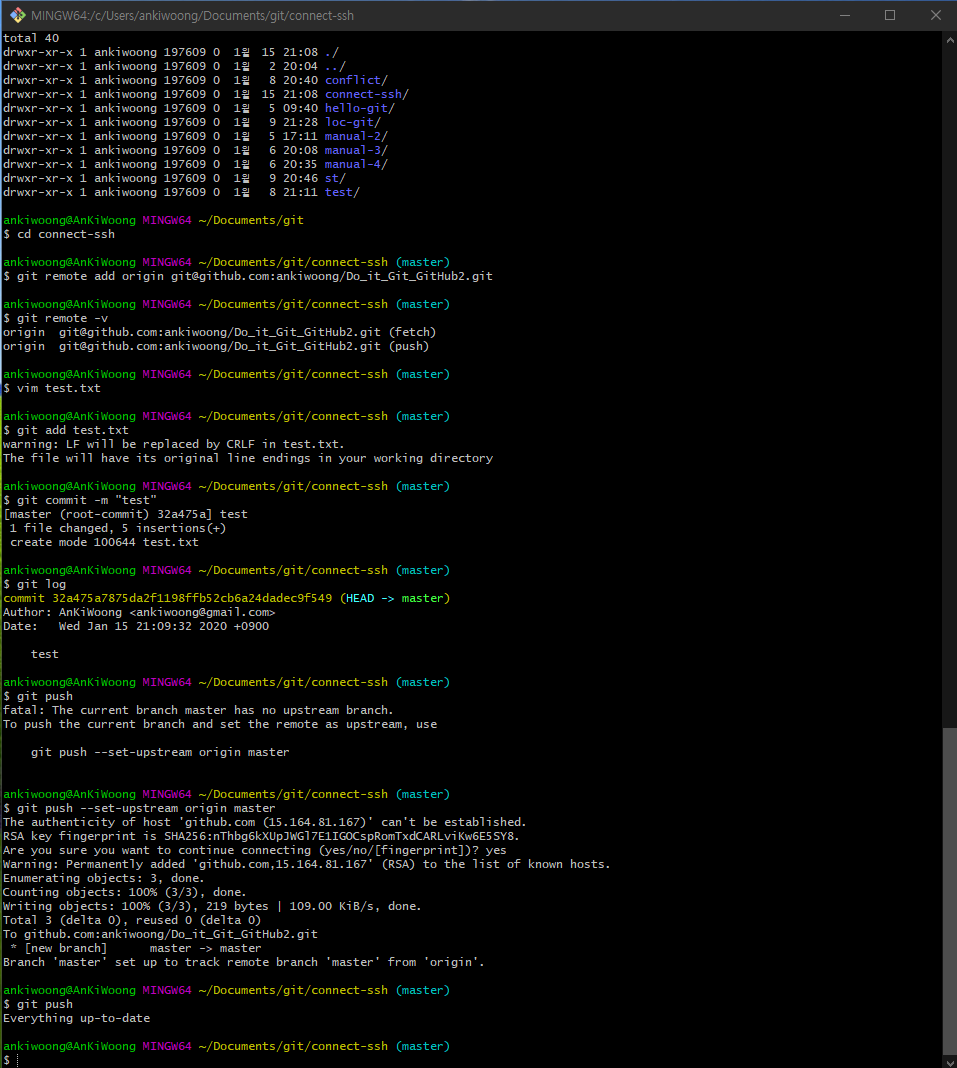Minimize the MINGW64 terminal window
The image size is (957, 1068).
coord(845,15)
